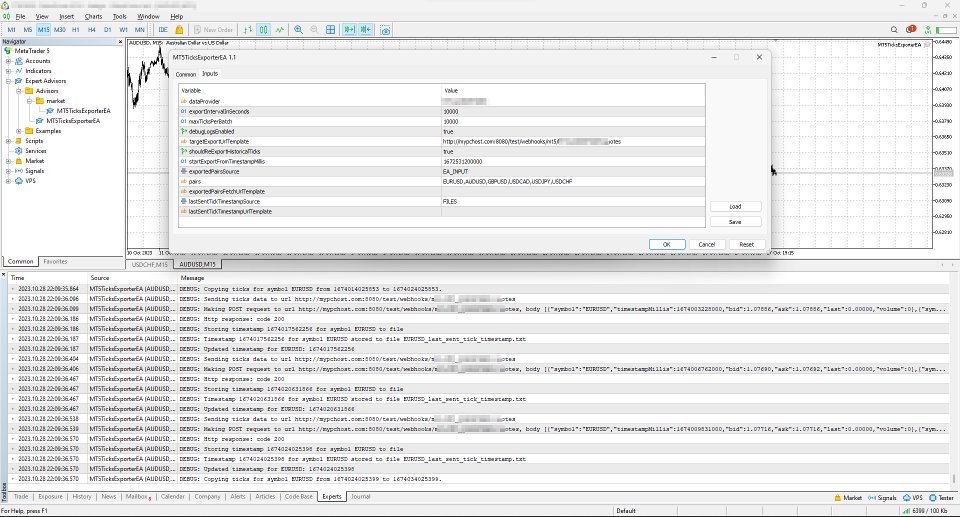This screenshot has width=960, height=517.
Task: Click the Indicators icon in Navigator
Action: point(19,71)
